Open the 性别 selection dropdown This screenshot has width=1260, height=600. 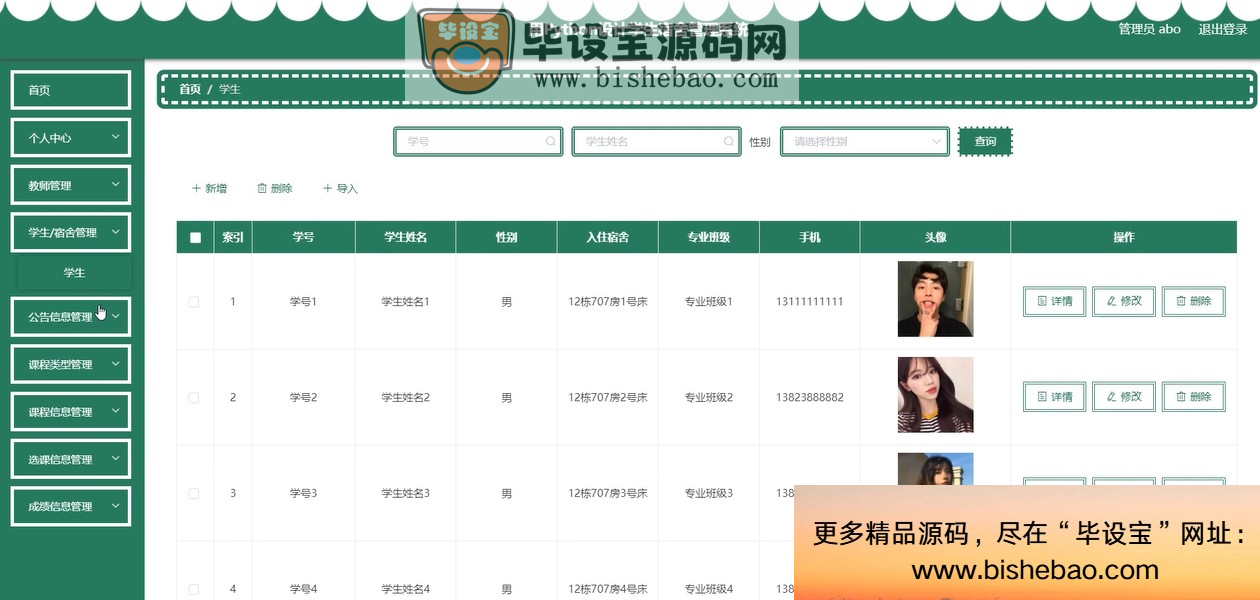coord(865,142)
